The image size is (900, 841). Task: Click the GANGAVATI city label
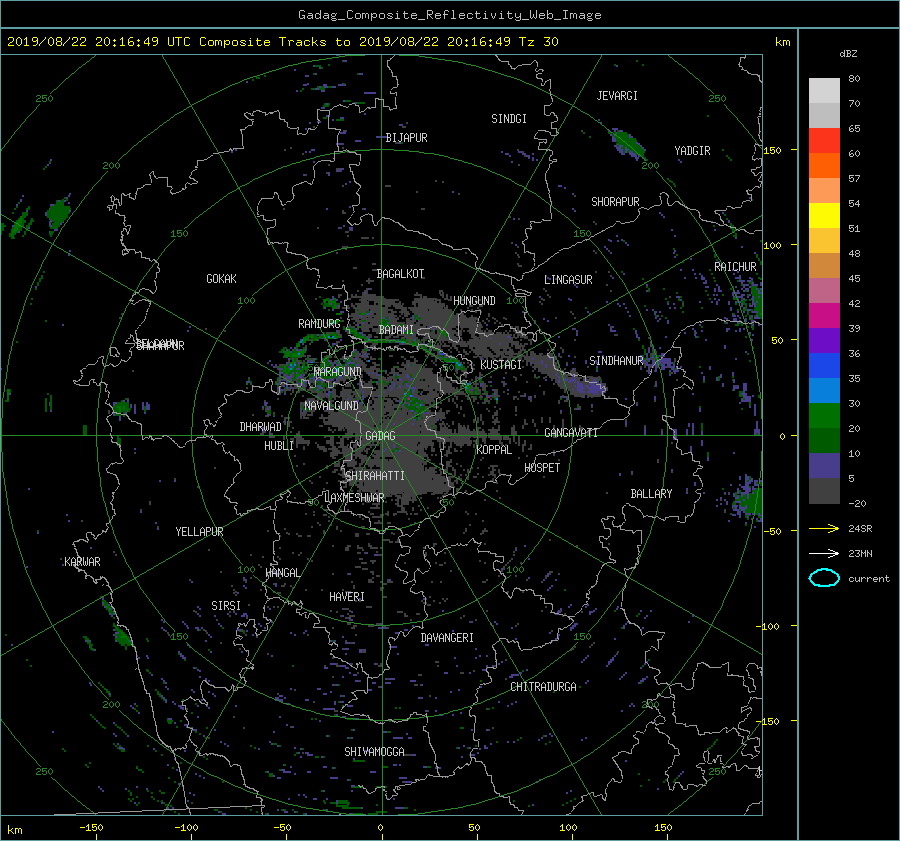pos(571,433)
